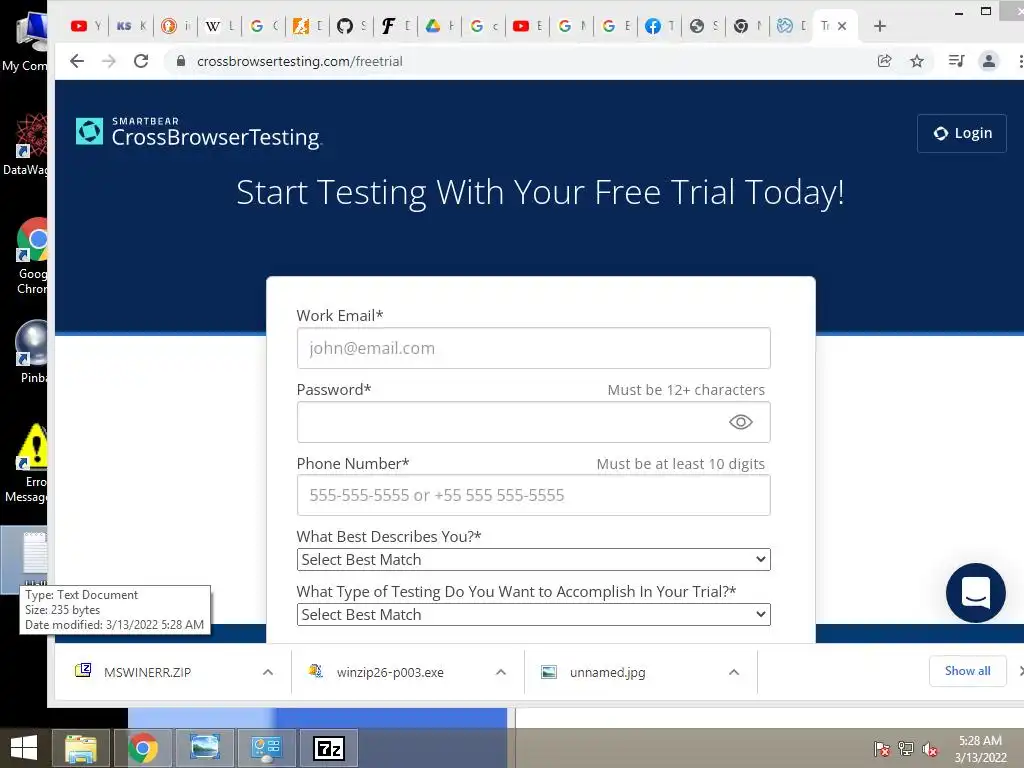Click the address bar URL

(x=300, y=61)
